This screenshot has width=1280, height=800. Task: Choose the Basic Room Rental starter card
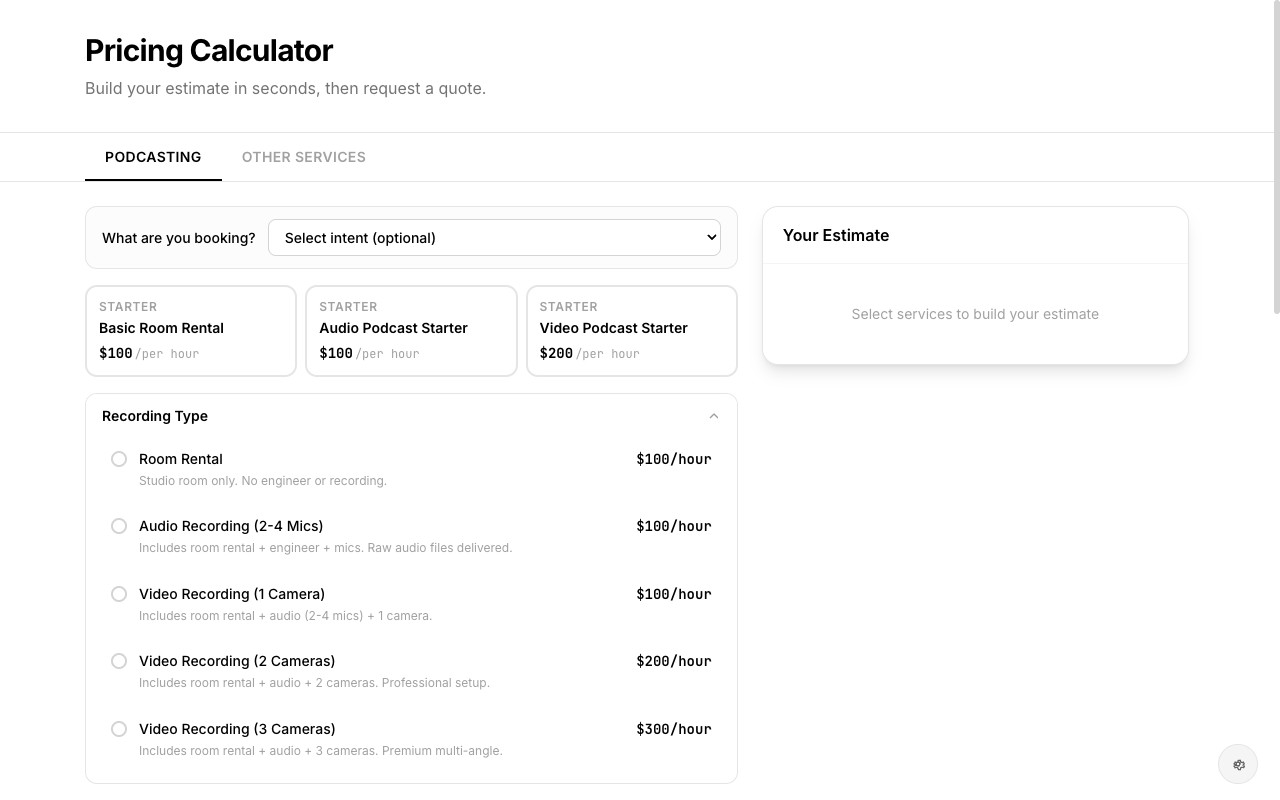tap(191, 331)
